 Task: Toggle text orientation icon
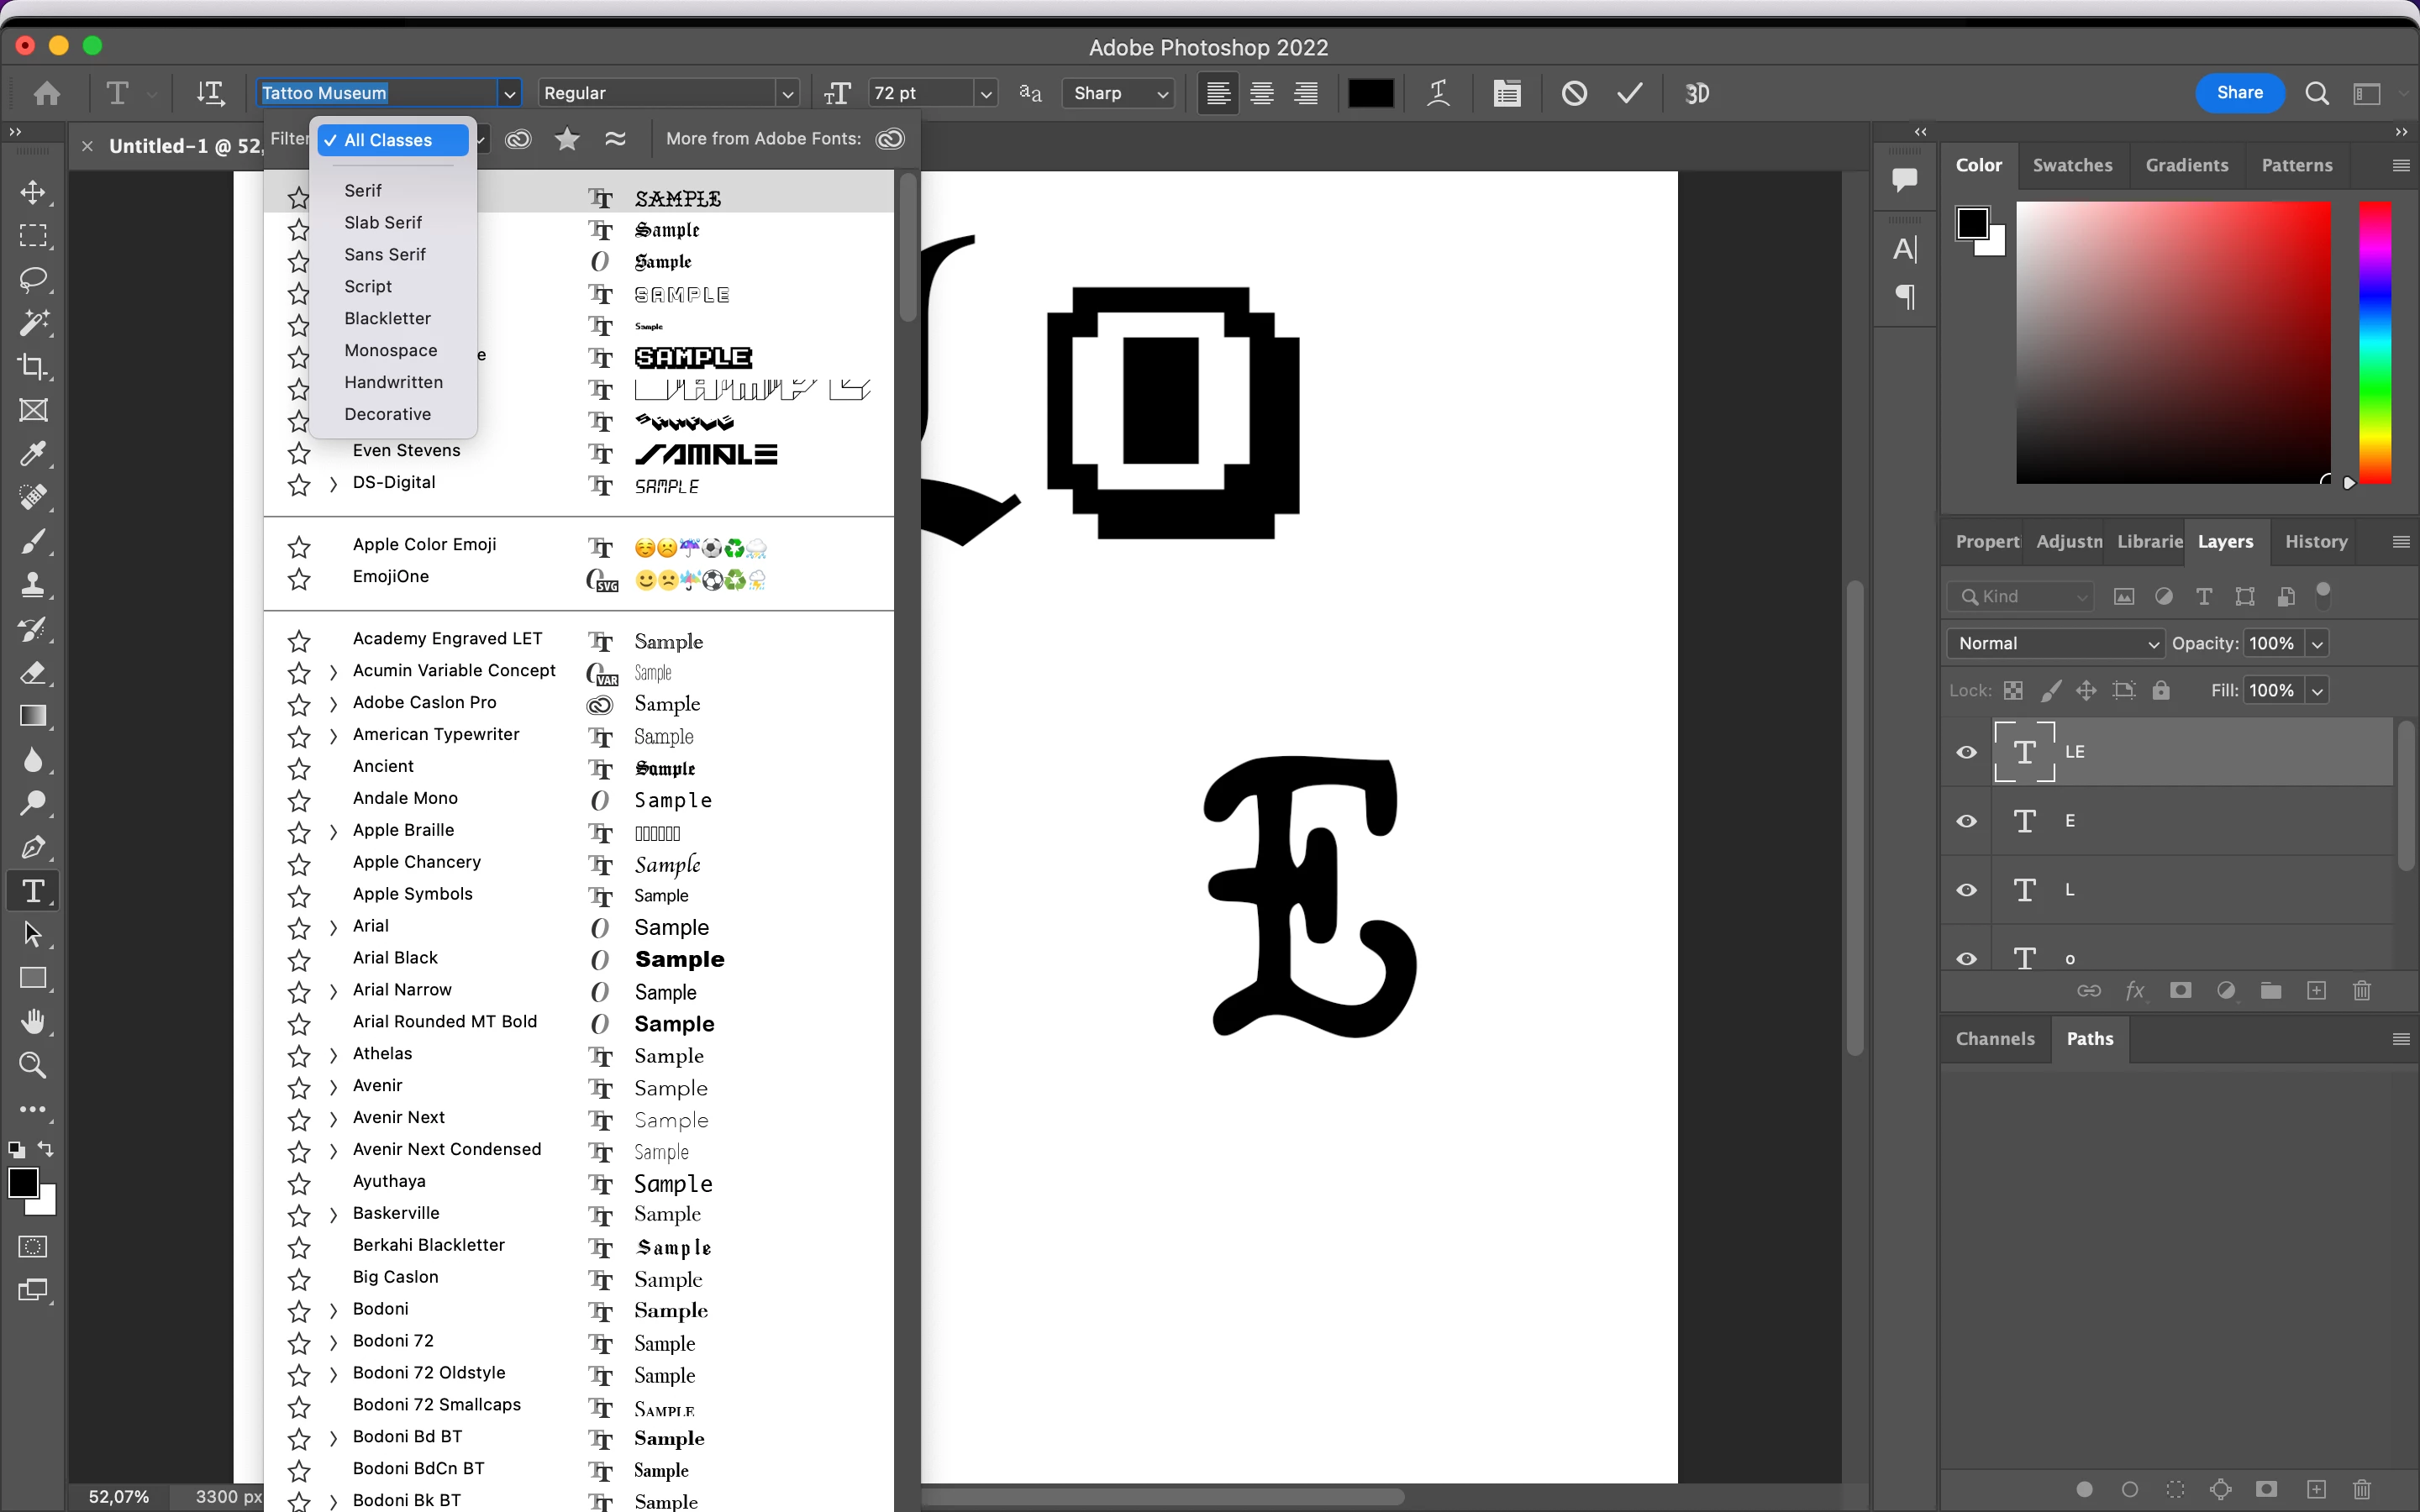pos(210,93)
